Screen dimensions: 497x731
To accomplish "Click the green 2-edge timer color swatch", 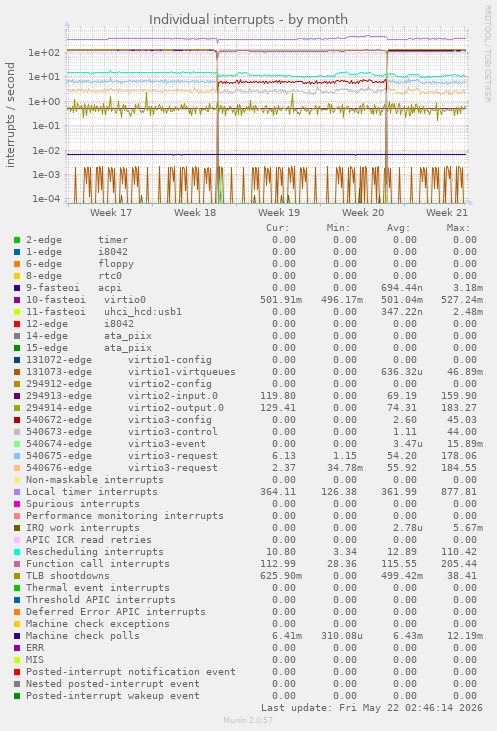I will point(17,240).
